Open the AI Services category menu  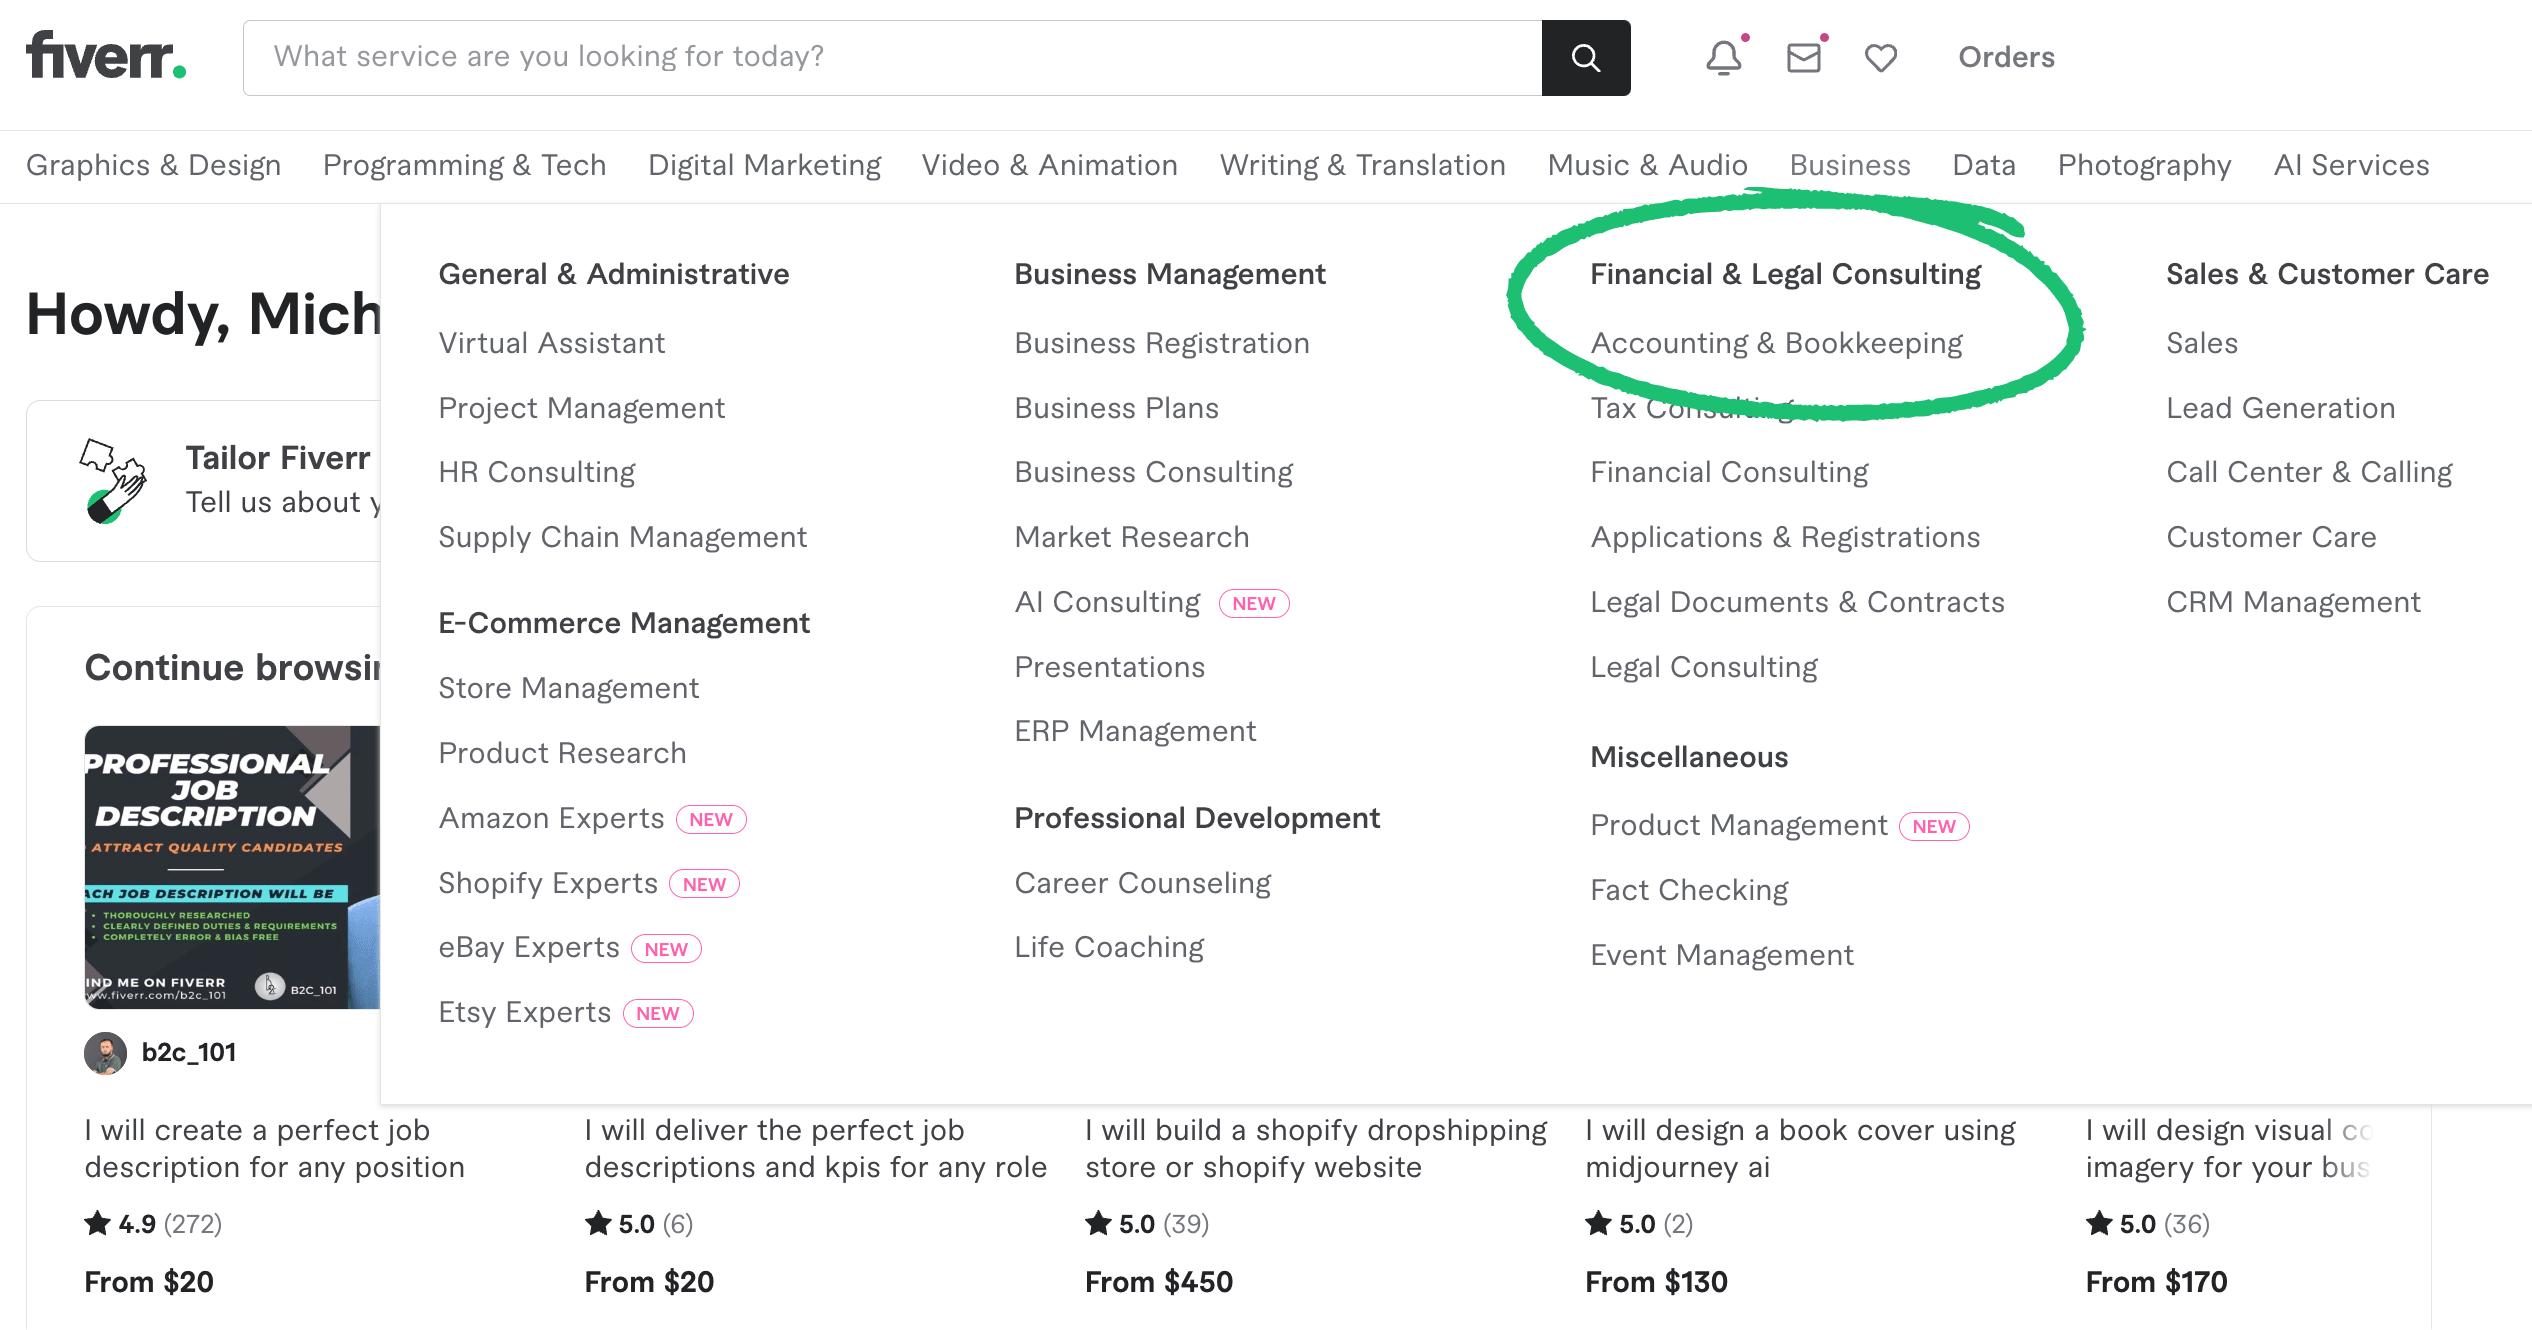[2350, 165]
